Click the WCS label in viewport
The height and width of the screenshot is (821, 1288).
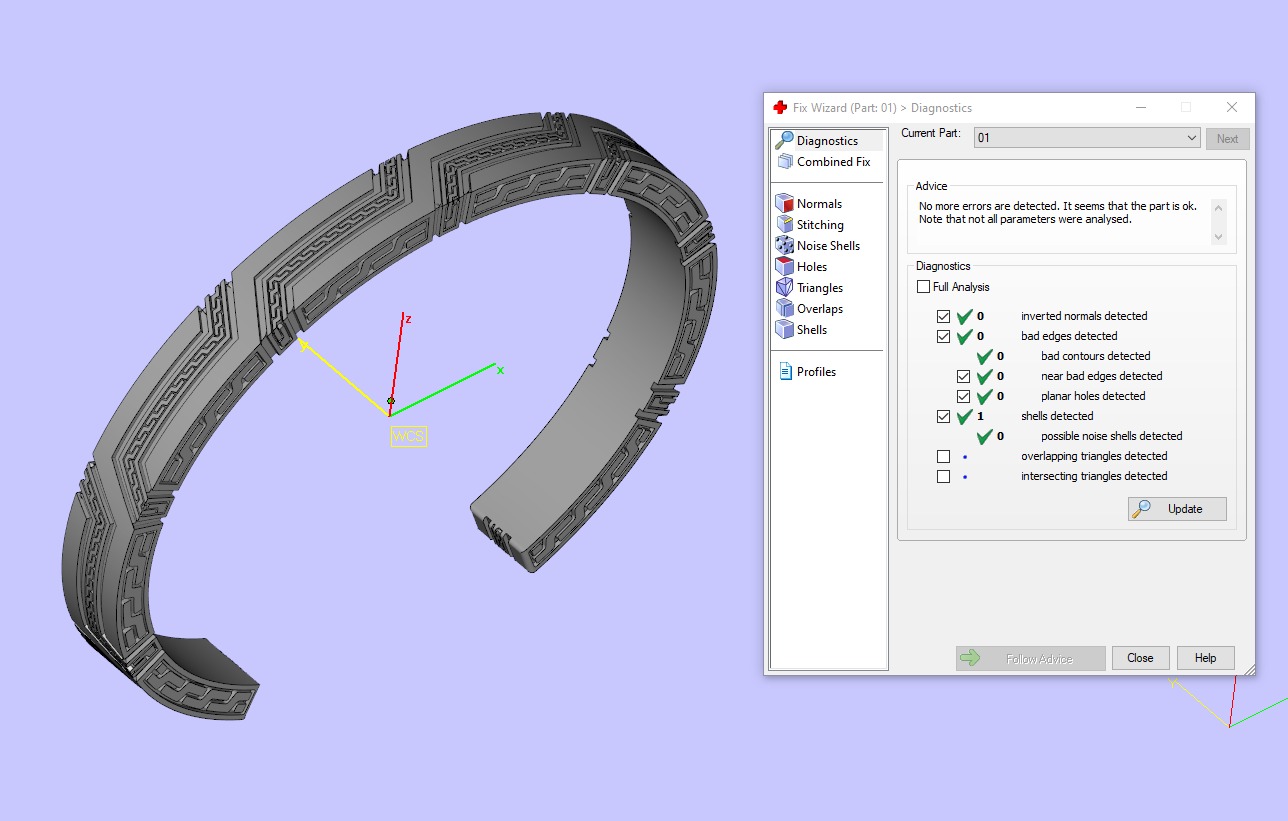[408, 437]
